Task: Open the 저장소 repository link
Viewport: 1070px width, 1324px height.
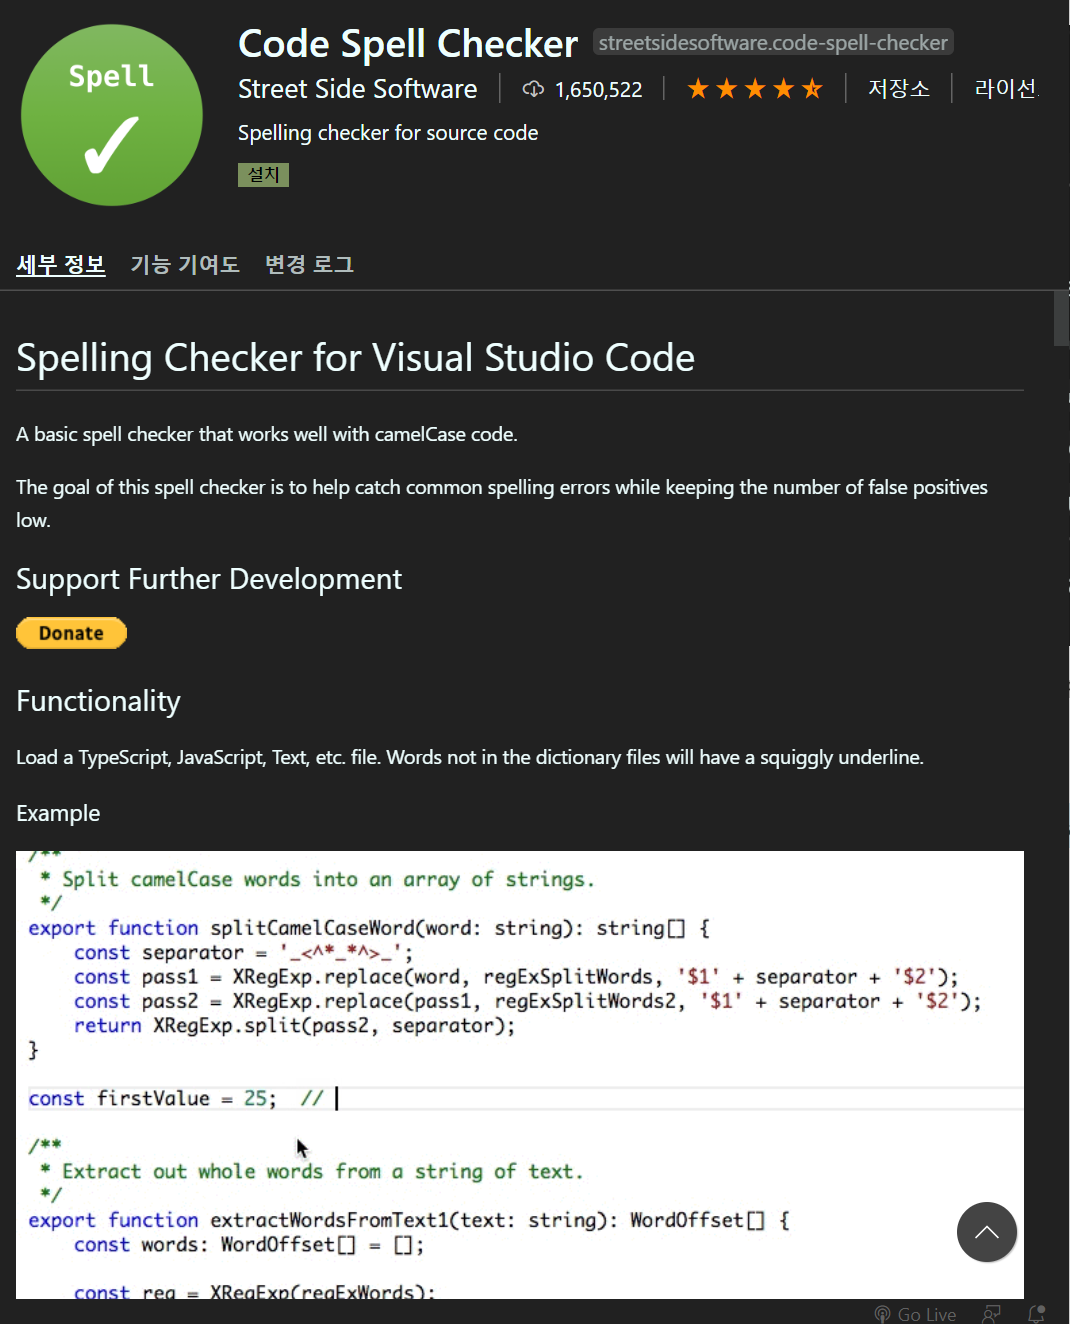Action: coord(898,89)
